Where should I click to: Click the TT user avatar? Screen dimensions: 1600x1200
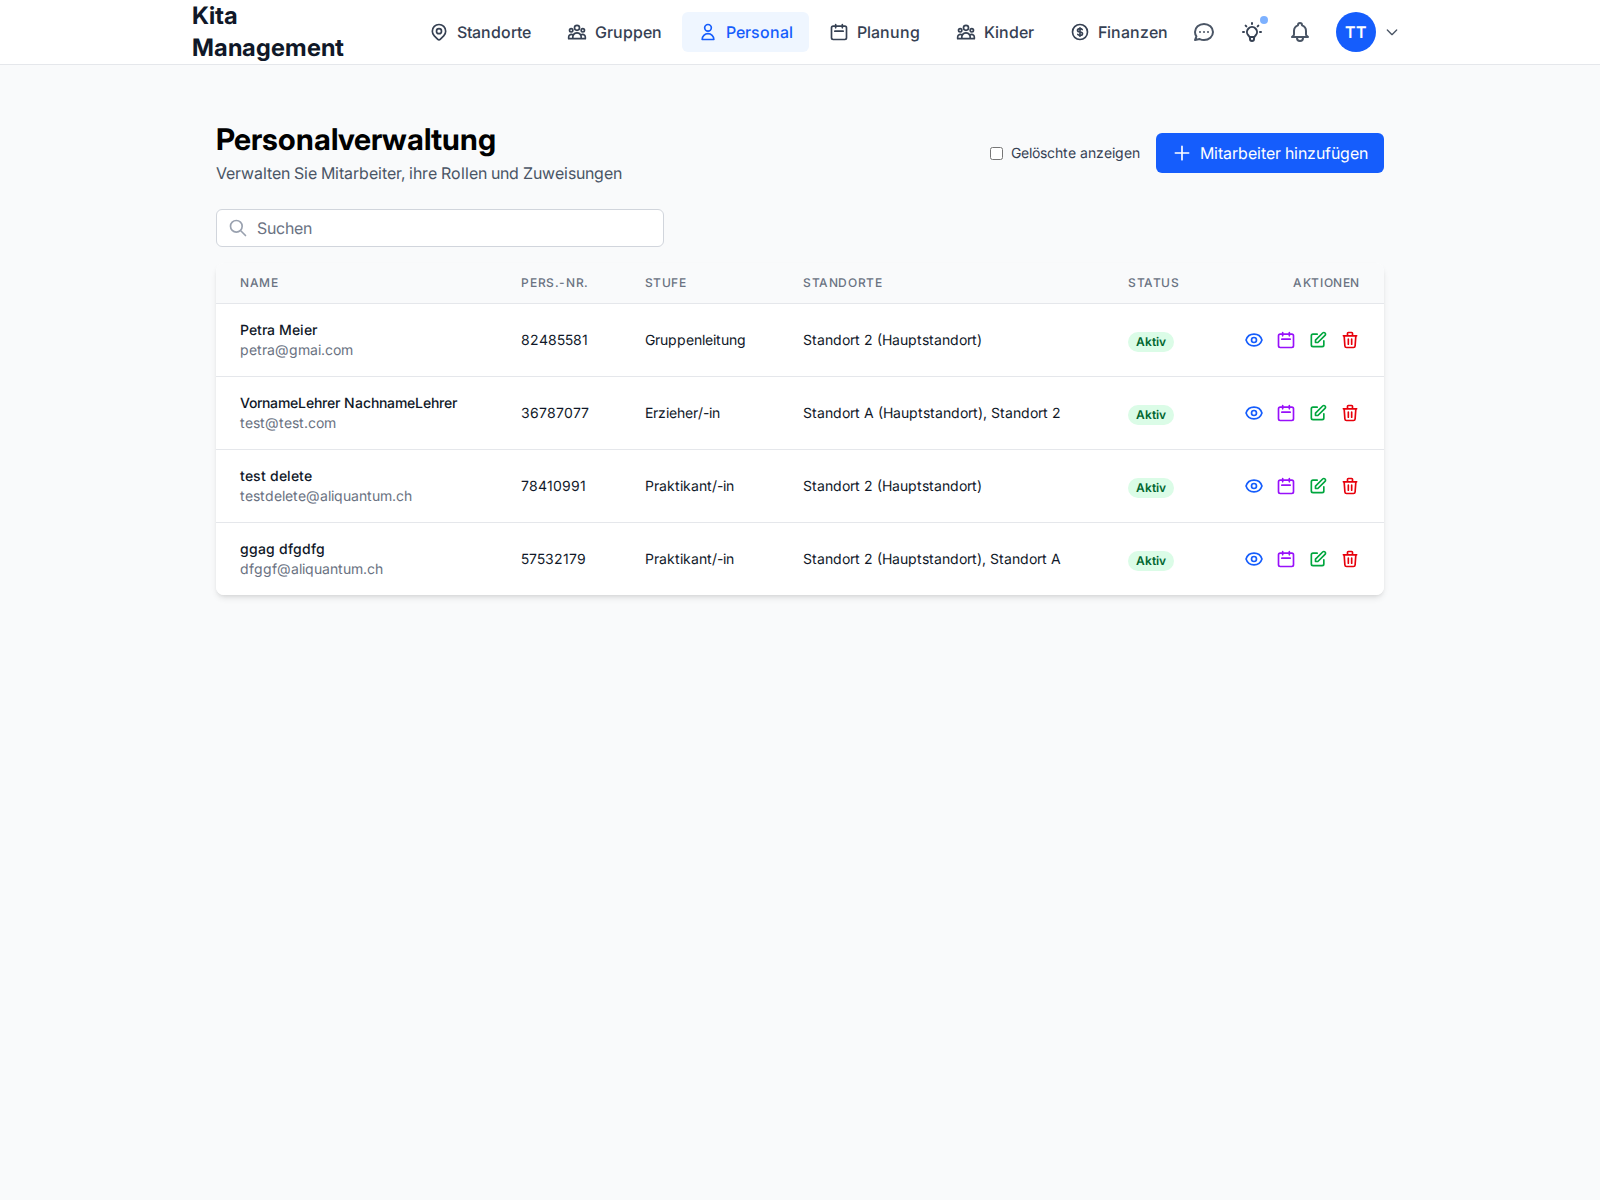point(1356,32)
